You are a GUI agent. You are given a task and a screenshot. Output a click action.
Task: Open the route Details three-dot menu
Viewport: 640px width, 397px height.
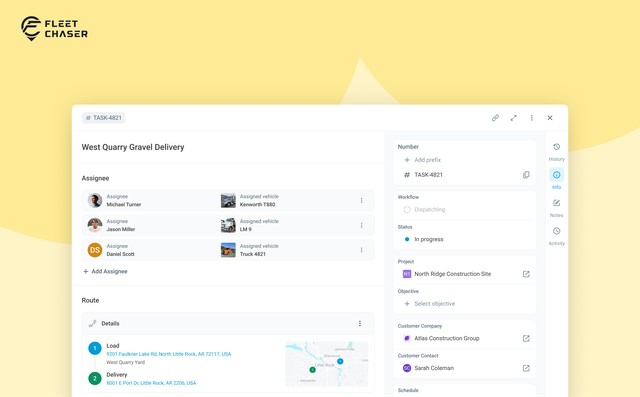[360, 324]
